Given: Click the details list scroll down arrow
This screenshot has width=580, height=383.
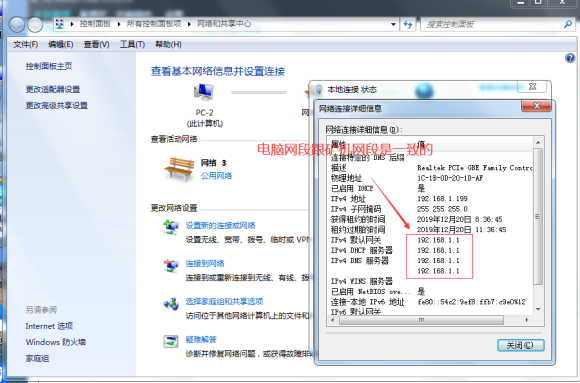Looking at the screenshot, I should point(538,309).
